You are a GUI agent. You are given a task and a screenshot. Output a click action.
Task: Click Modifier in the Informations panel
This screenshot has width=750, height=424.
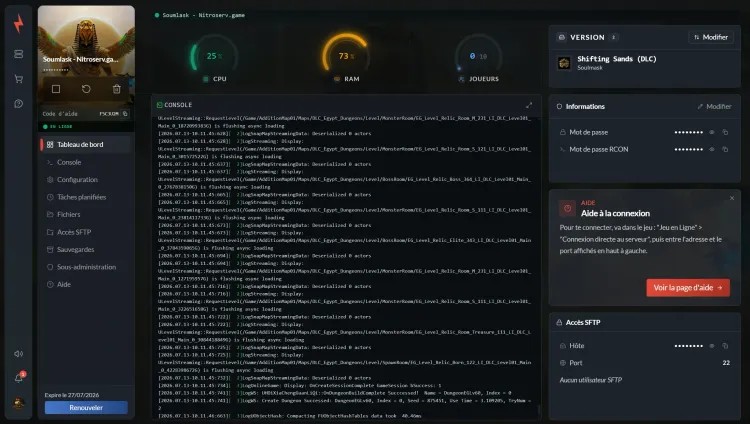(x=714, y=106)
